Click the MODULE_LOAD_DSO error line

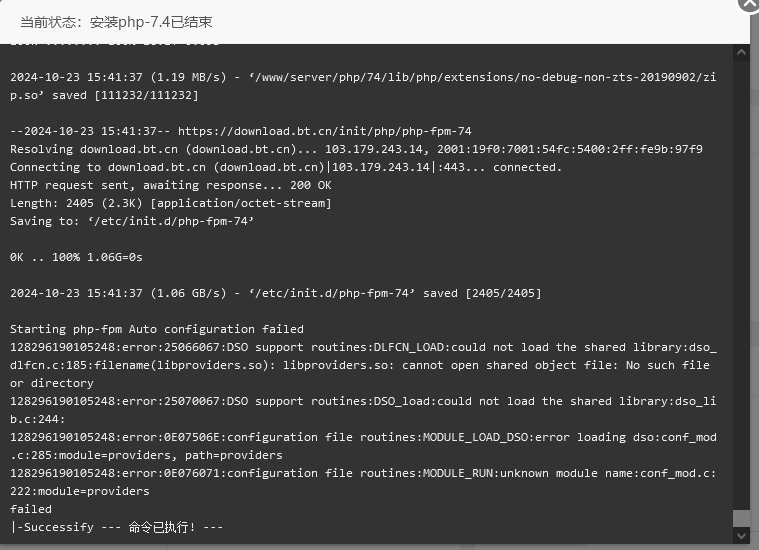coord(363,446)
